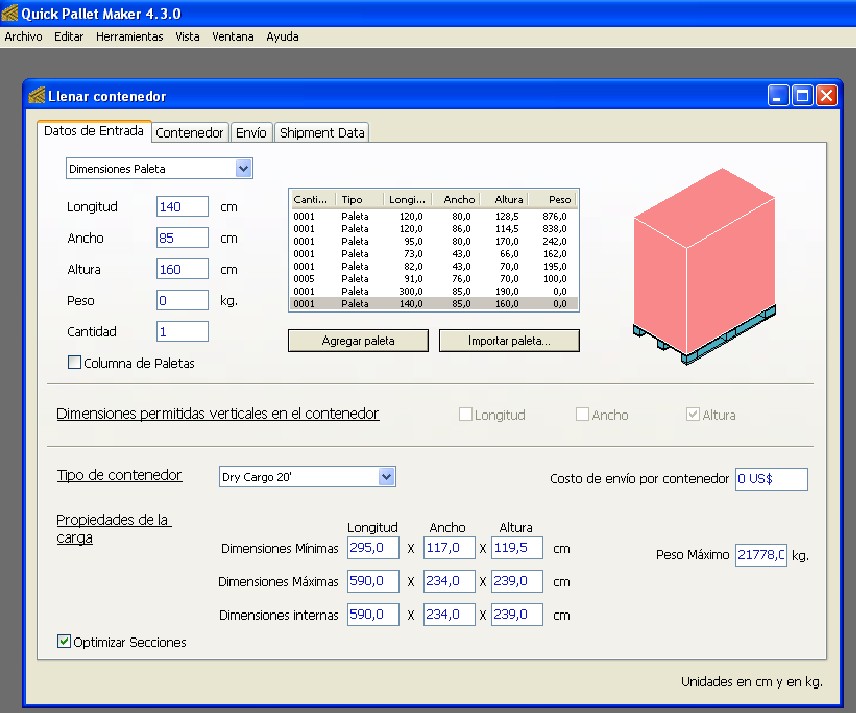The width and height of the screenshot is (856, 713).
Task: Open the Archivo menu
Action: click(x=23, y=37)
